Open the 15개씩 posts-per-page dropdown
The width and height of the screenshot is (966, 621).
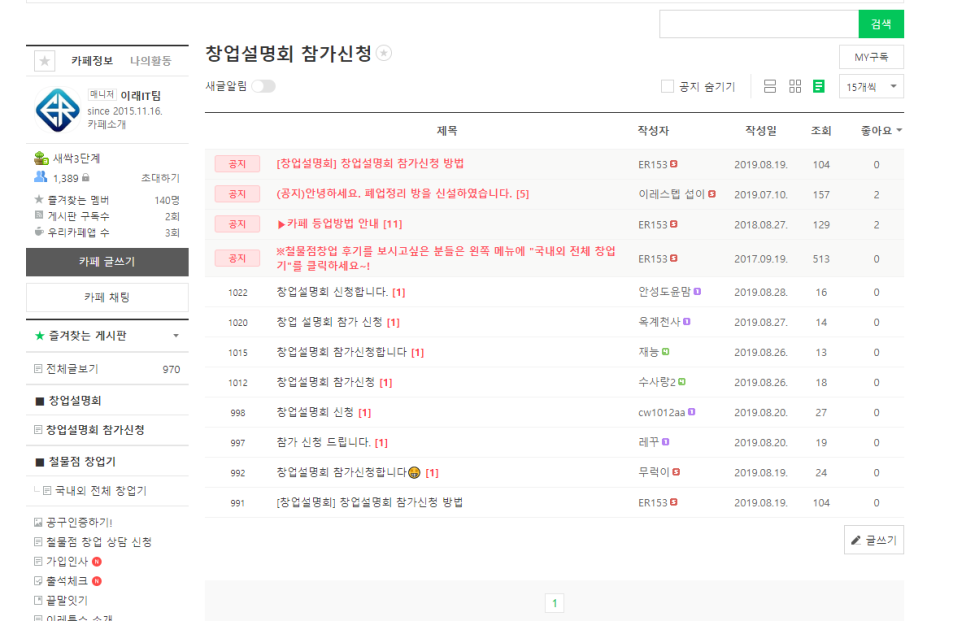[x=871, y=87]
